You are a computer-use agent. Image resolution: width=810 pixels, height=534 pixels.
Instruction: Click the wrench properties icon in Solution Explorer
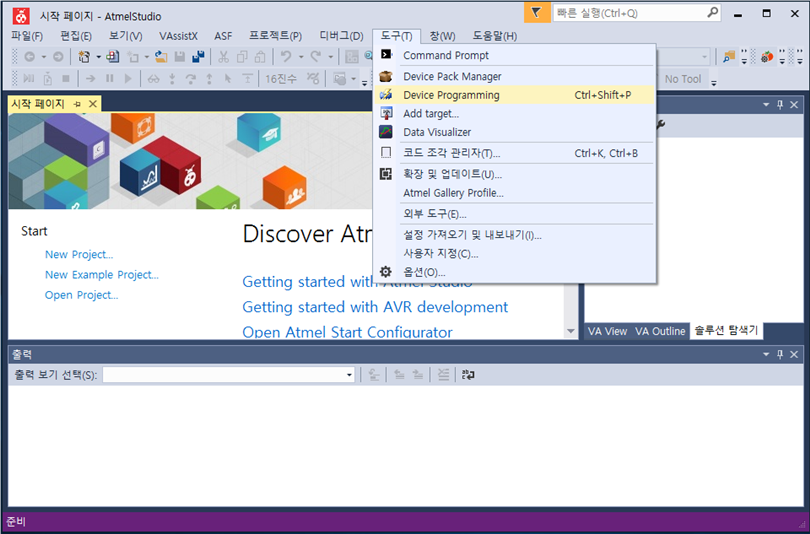coord(660,124)
